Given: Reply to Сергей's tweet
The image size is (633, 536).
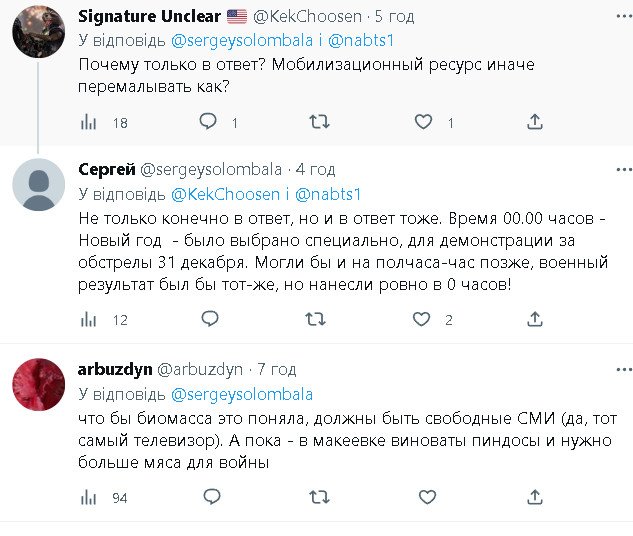Looking at the screenshot, I should (x=208, y=320).
